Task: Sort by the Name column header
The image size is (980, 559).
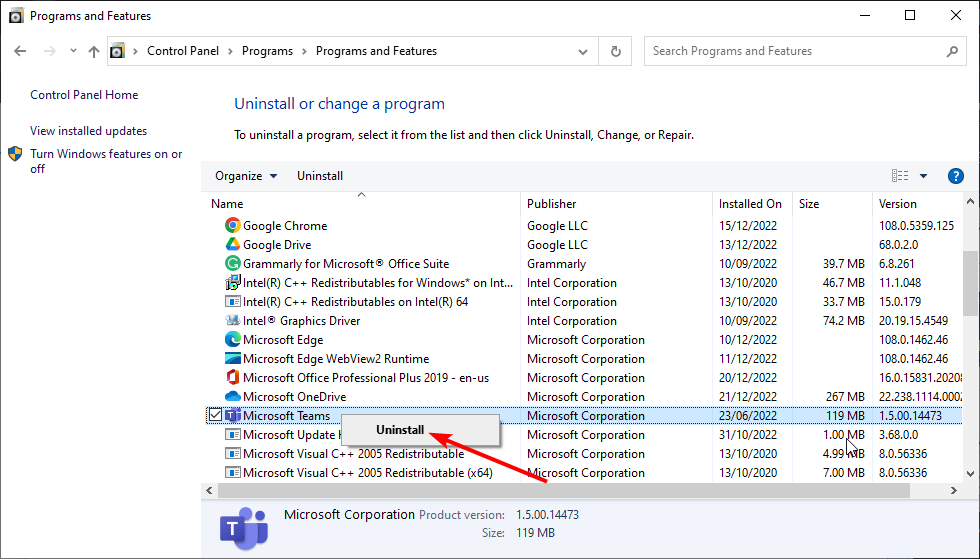Action: (x=361, y=204)
